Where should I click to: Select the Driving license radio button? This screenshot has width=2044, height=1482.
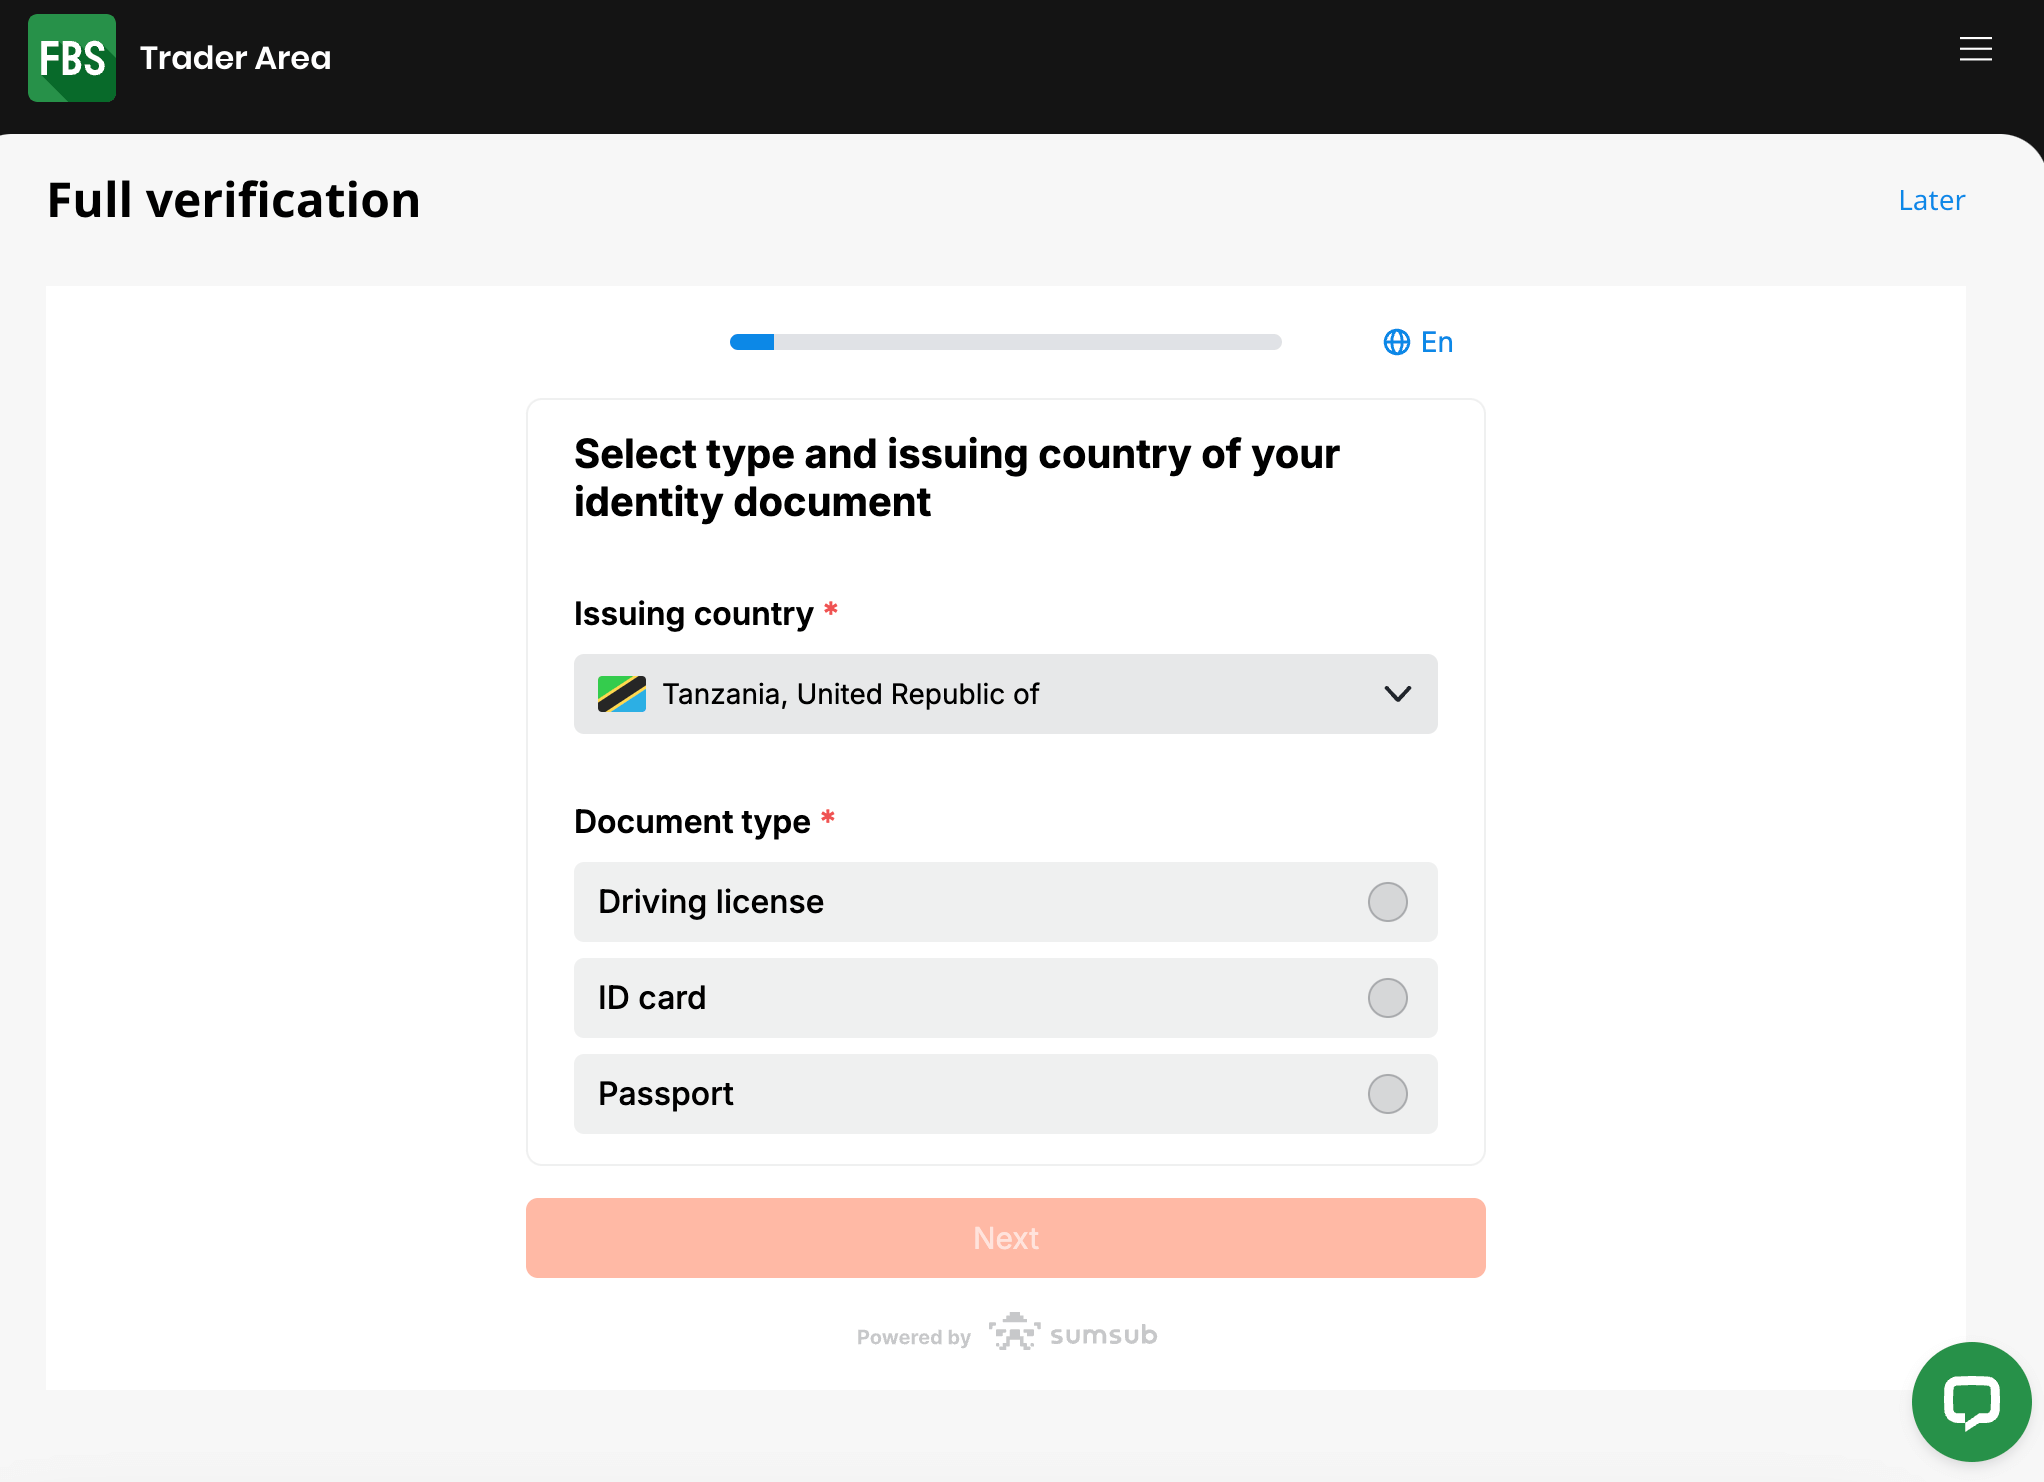(1387, 903)
